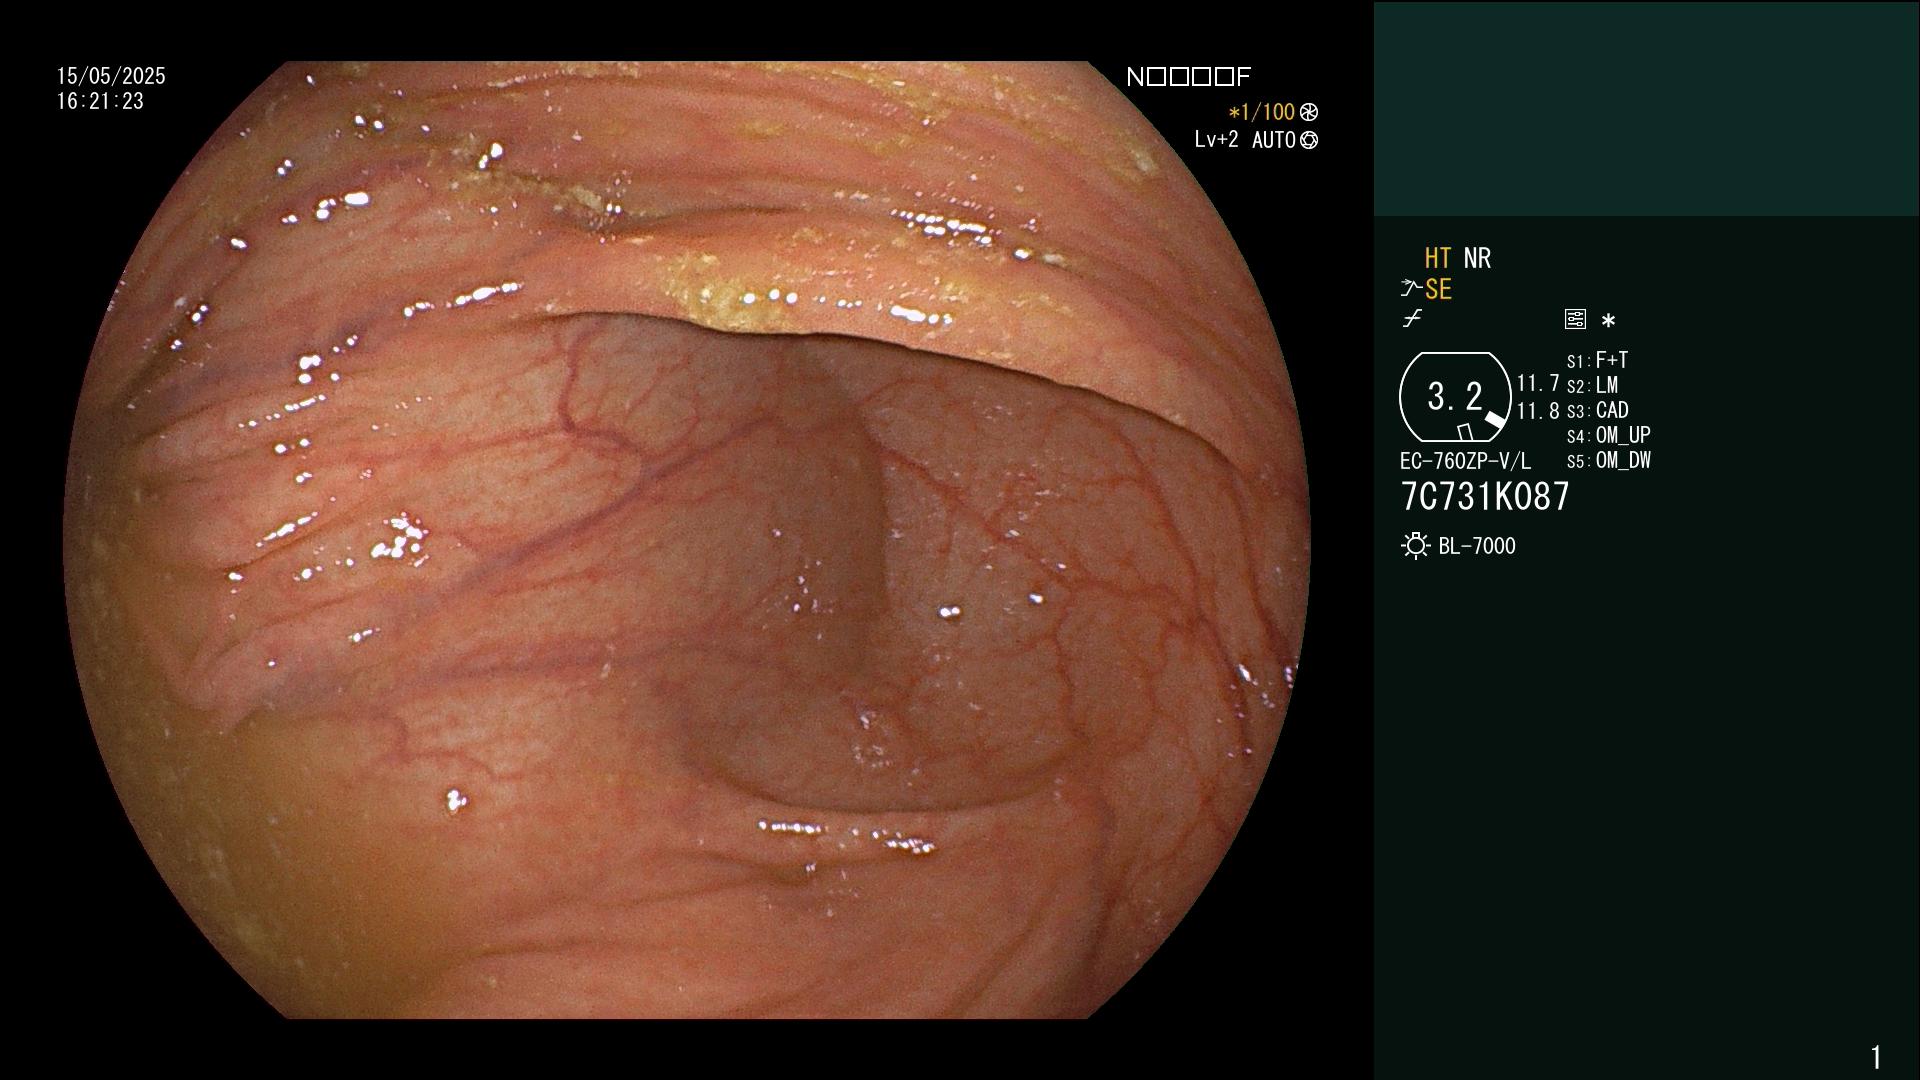Image resolution: width=1920 pixels, height=1080 pixels.
Task: Click the scope model EC-760ZP-V/L
Action: tap(1465, 461)
